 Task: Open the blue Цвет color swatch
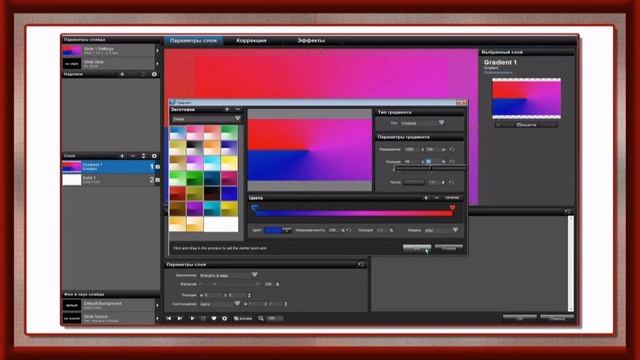point(274,230)
